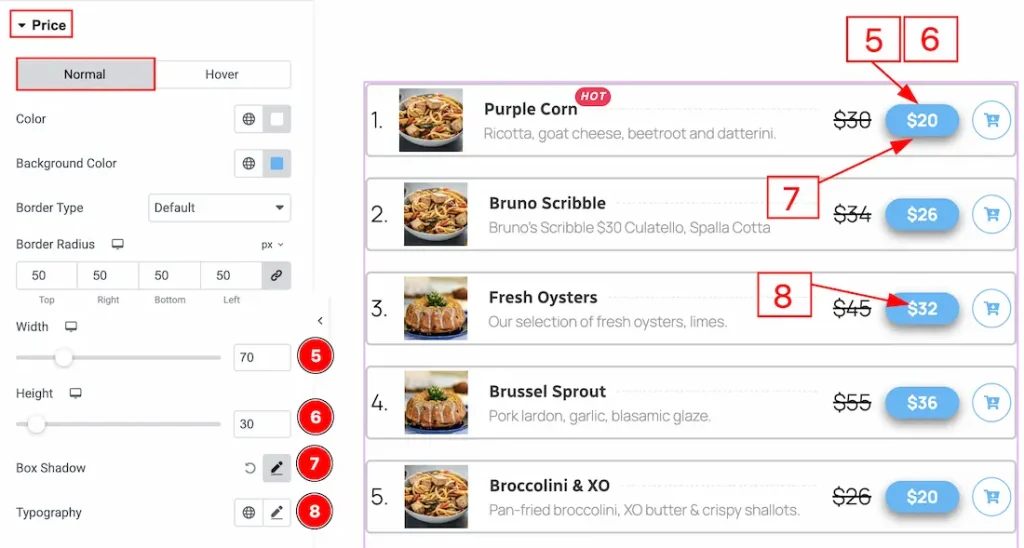Add Purple Corn to cart
The width and height of the screenshot is (1024, 548).
[x=991, y=120]
